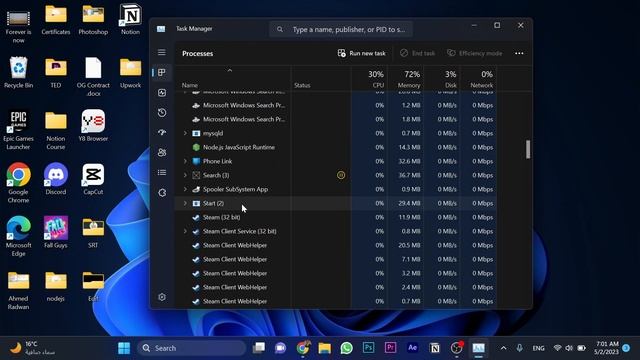Image resolution: width=640 pixels, height=360 pixels.
Task: Expand the Phone Link process group
Action: click(x=185, y=161)
